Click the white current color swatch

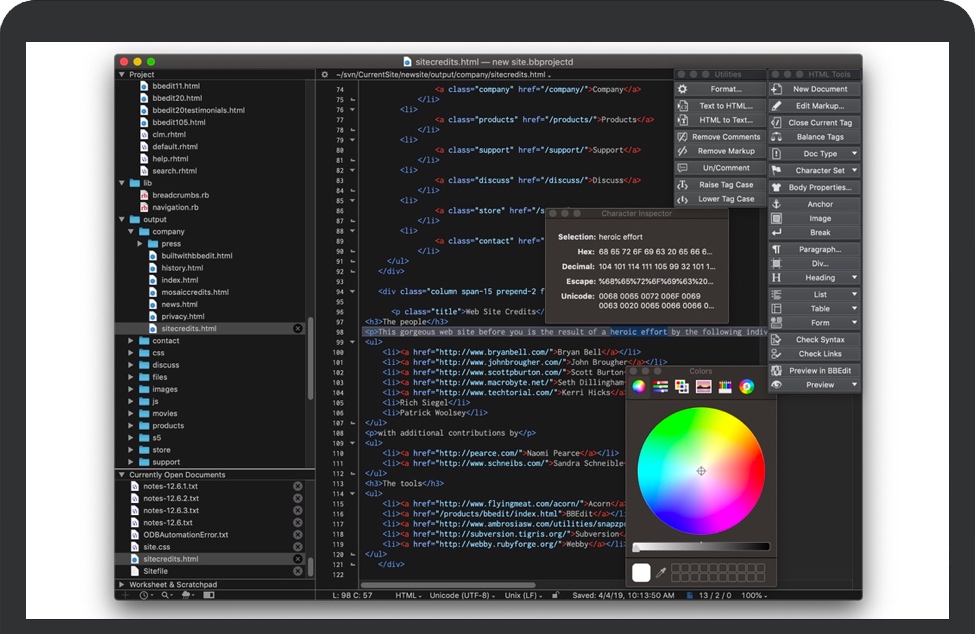(x=641, y=573)
